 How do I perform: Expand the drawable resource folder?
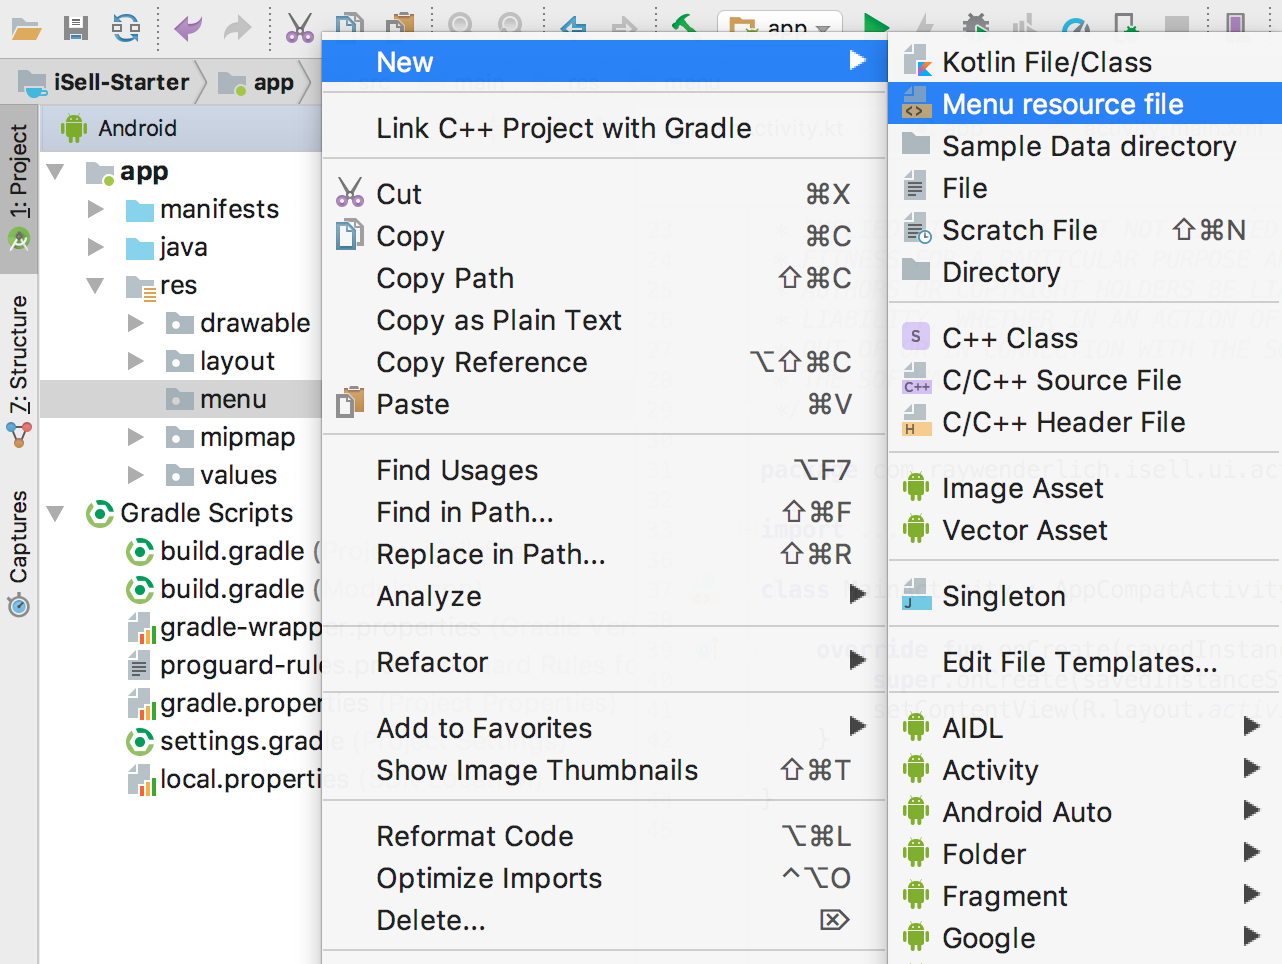136,323
